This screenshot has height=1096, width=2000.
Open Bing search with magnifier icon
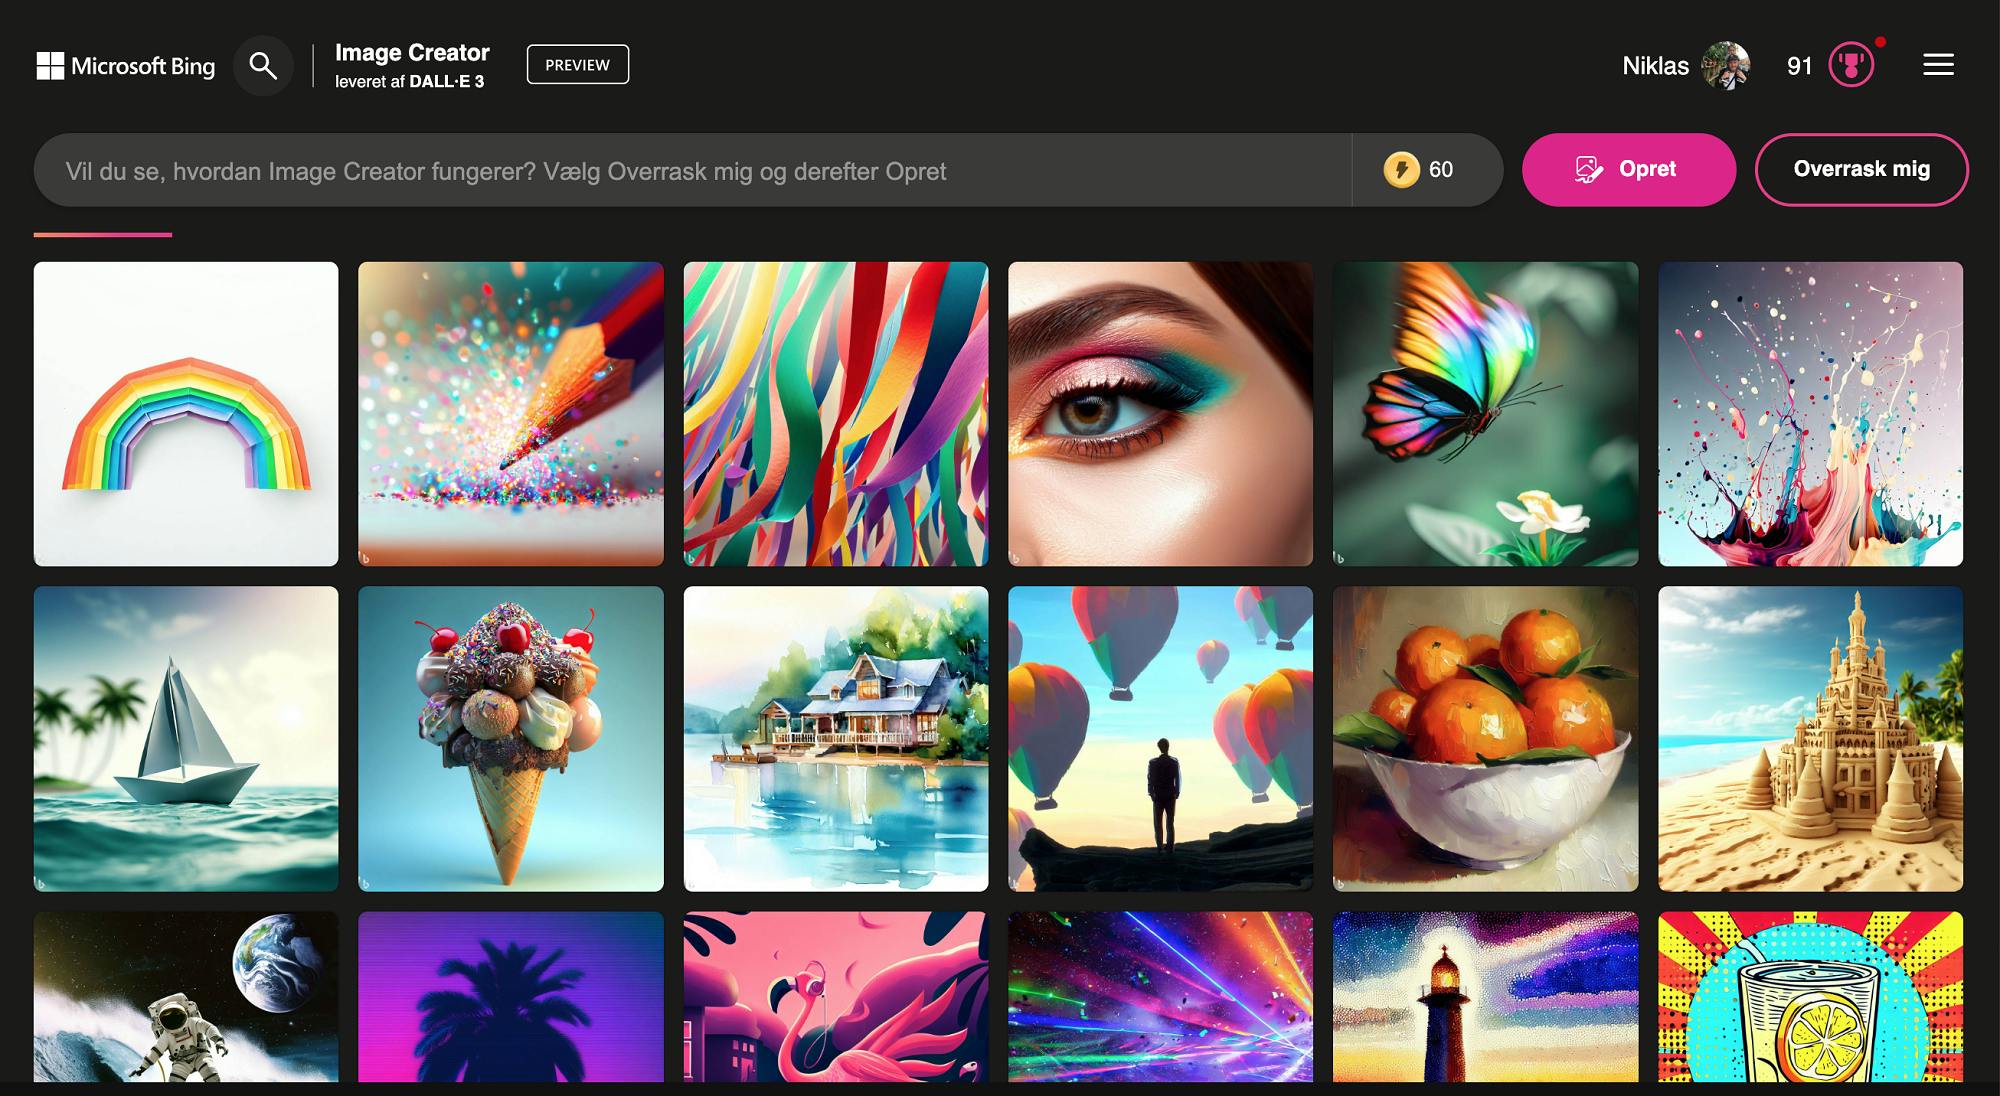pos(263,66)
